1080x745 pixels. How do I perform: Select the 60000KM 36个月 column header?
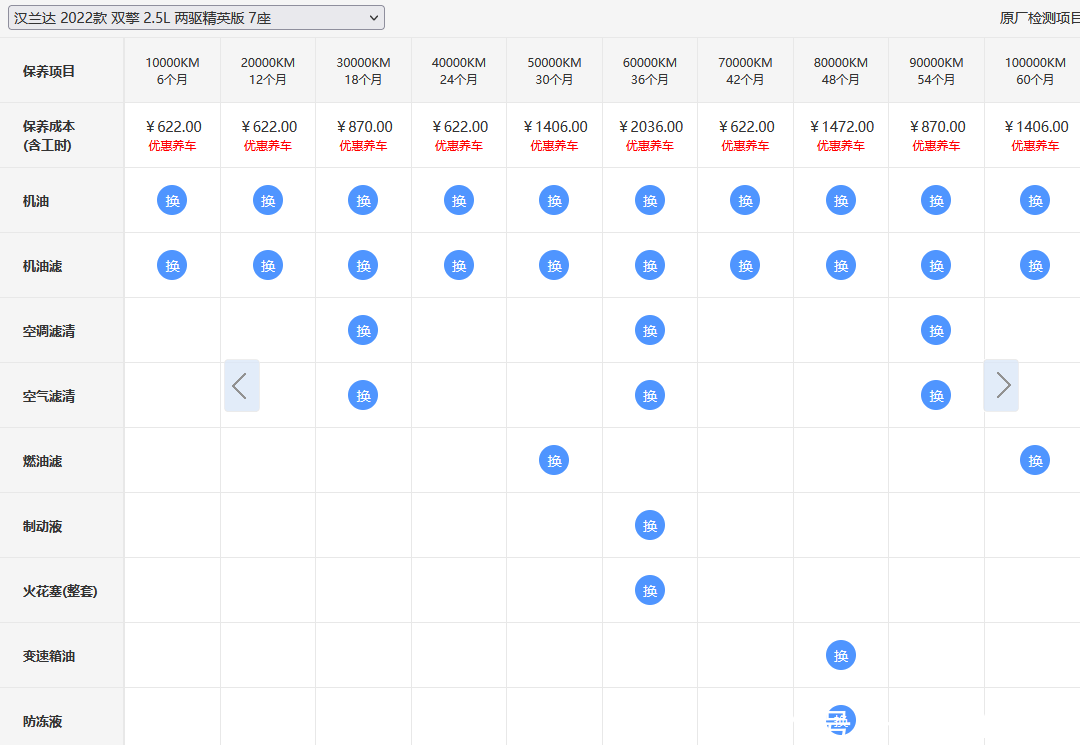click(x=650, y=70)
